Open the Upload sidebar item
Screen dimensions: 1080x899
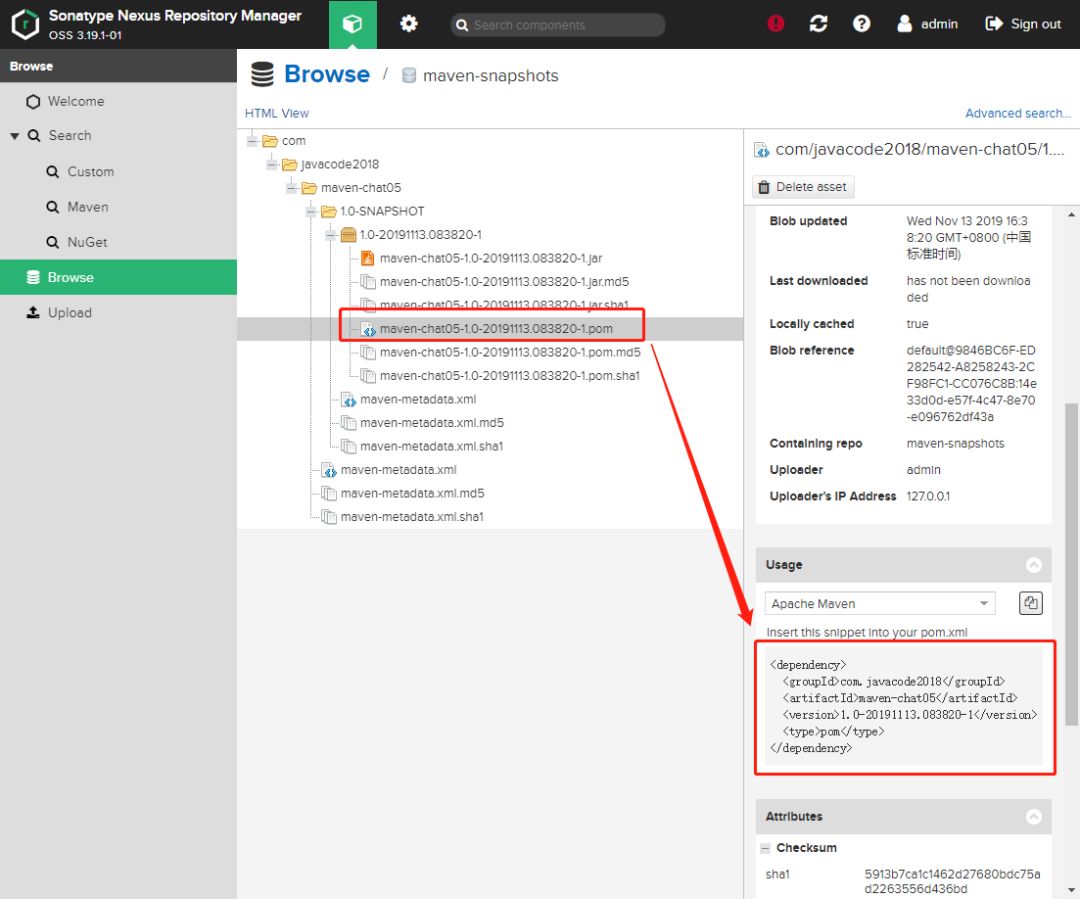pyautogui.click(x=69, y=313)
